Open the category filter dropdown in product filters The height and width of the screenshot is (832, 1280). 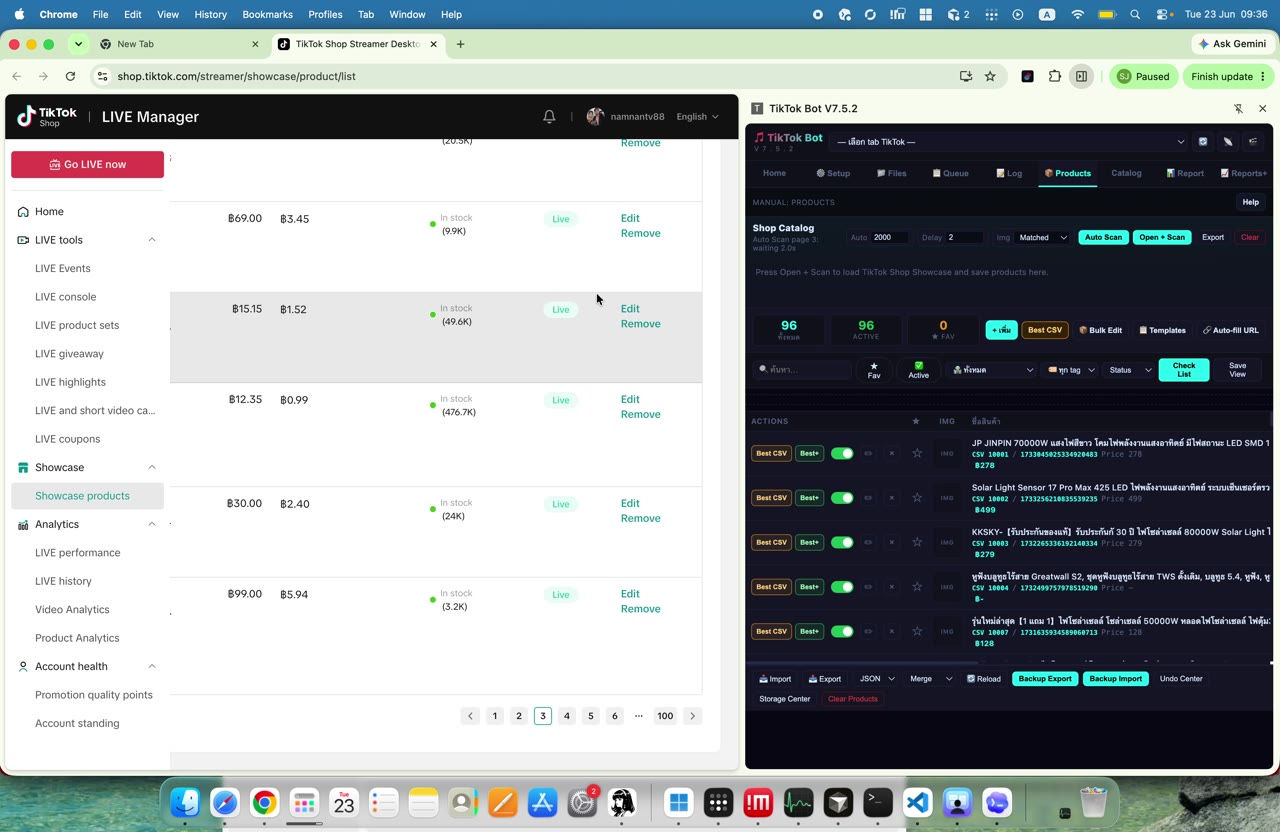click(992, 370)
